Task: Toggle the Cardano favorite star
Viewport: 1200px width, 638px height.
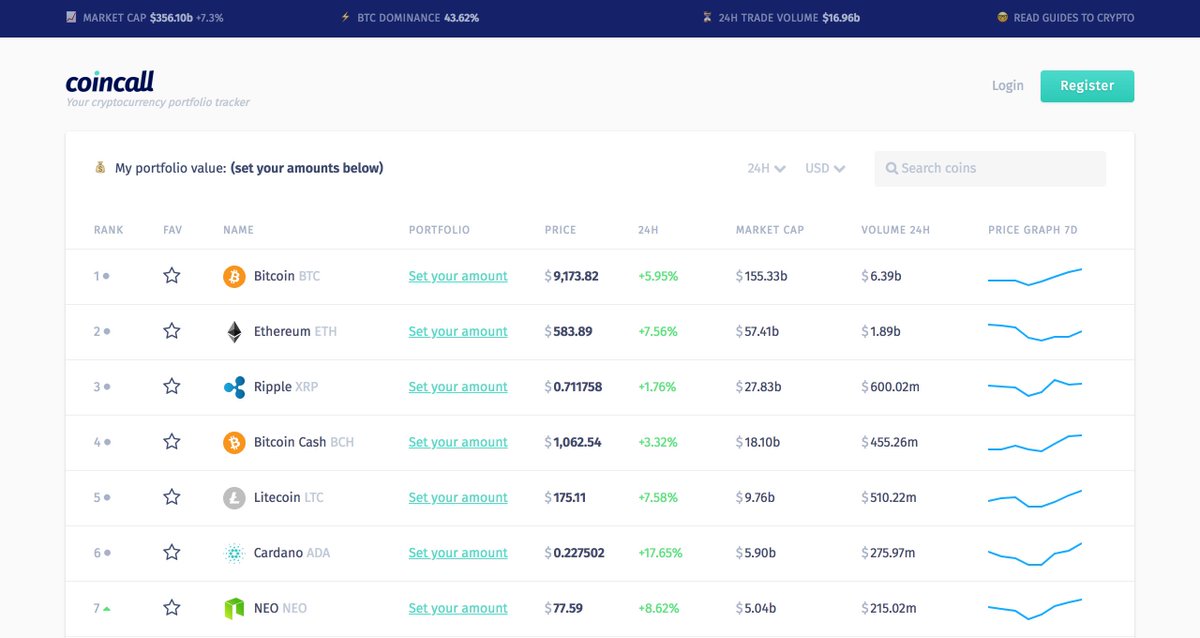Action: click(172, 552)
